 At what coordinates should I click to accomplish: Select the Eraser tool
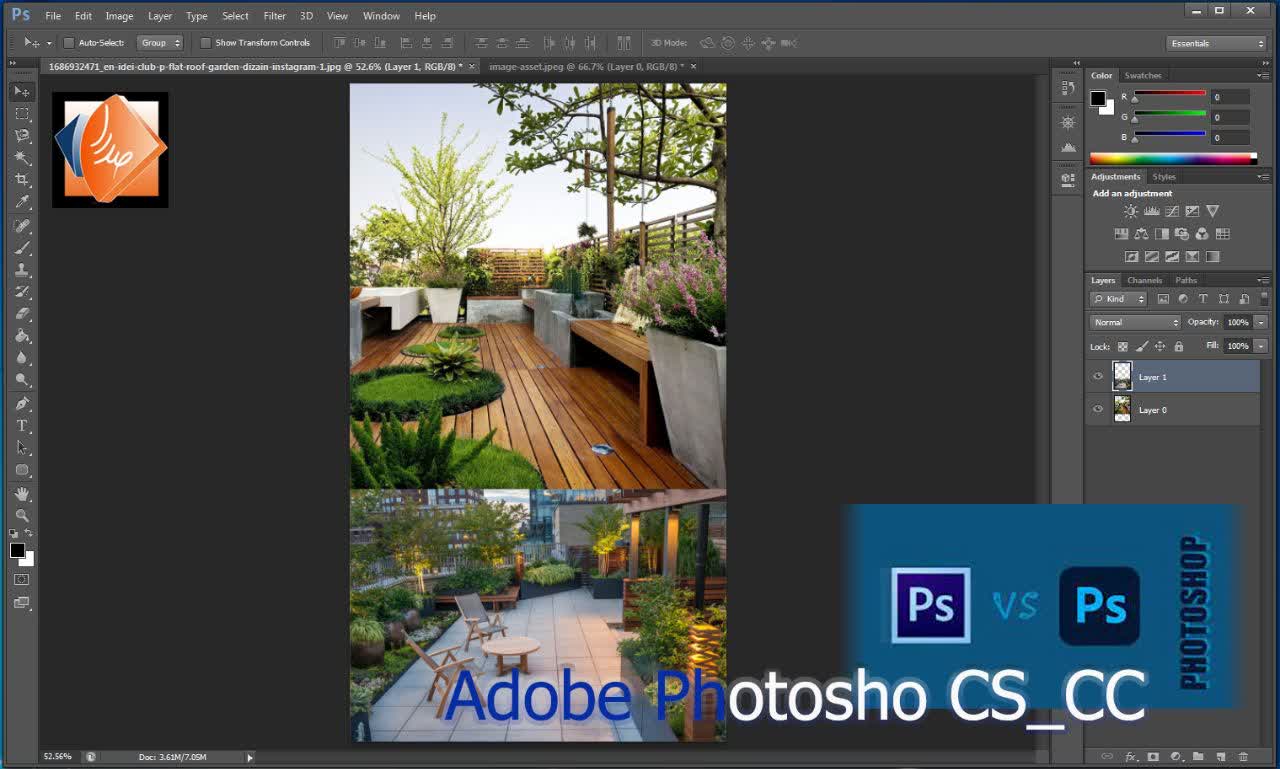[x=22, y=314]
